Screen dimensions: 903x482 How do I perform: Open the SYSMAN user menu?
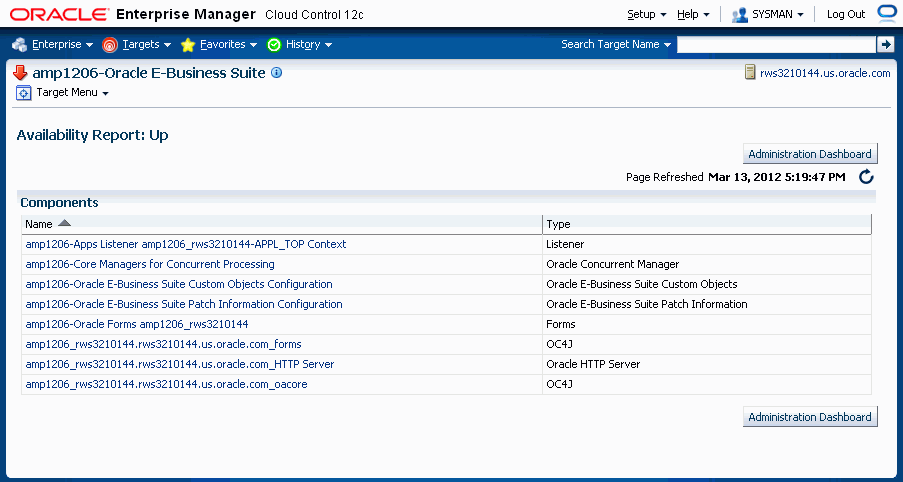click(x=777, y=15)
